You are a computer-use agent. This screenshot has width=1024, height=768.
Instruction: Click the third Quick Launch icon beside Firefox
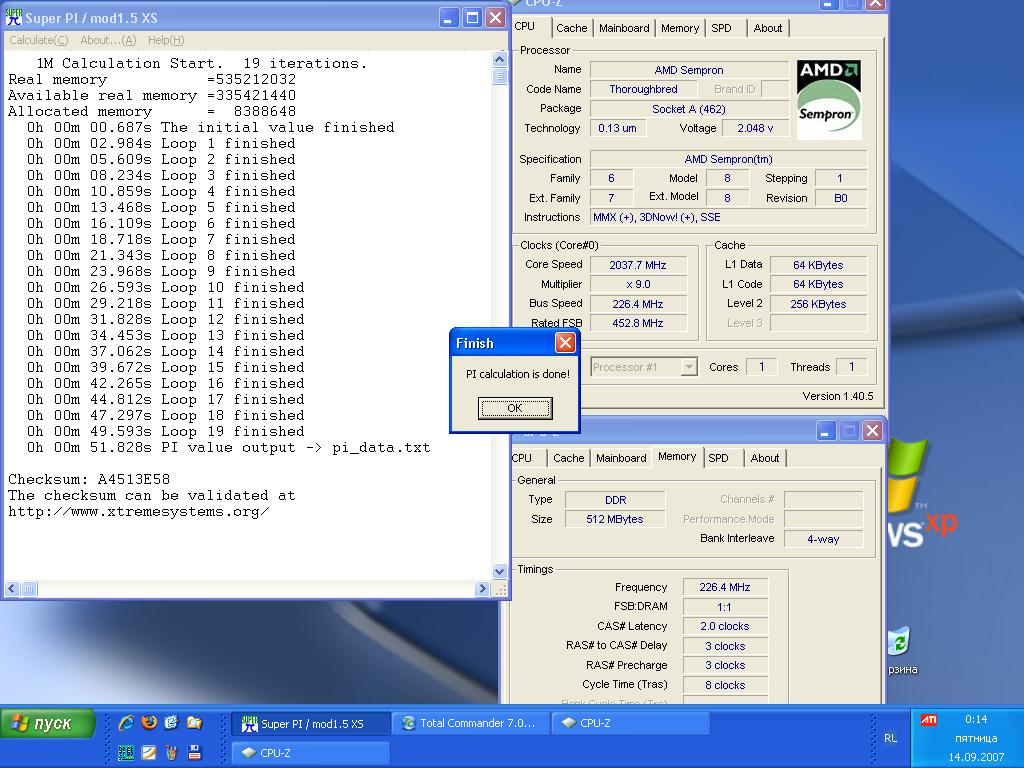(x=172, y=722)
